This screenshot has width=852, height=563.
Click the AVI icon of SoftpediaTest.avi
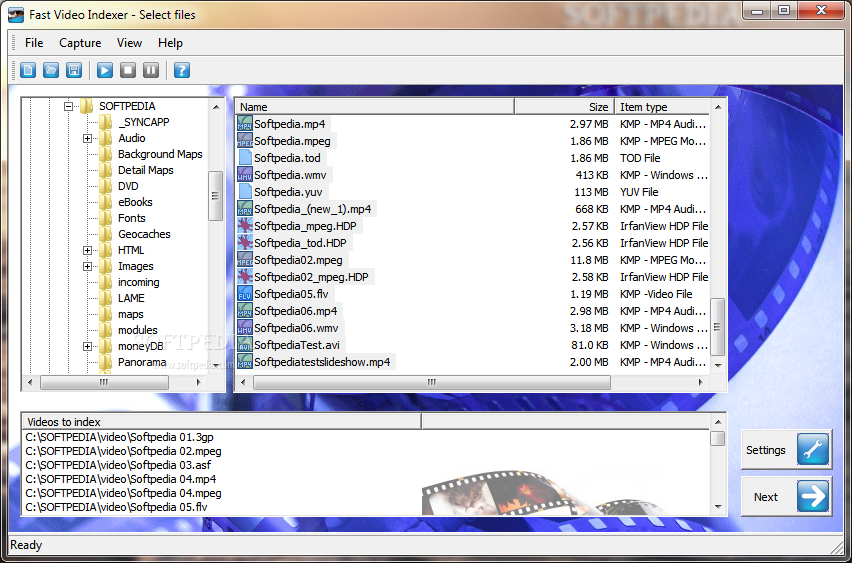tap(245, 345)
